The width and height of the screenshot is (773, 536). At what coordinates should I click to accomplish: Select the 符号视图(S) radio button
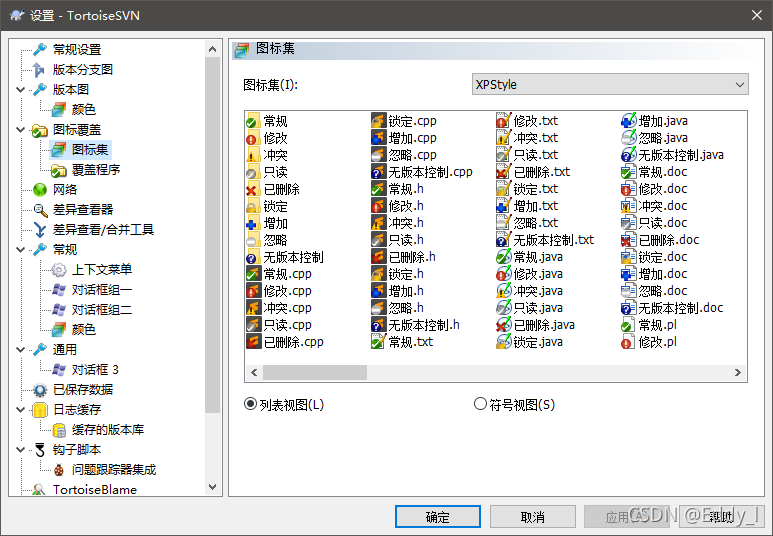point(480,404)
